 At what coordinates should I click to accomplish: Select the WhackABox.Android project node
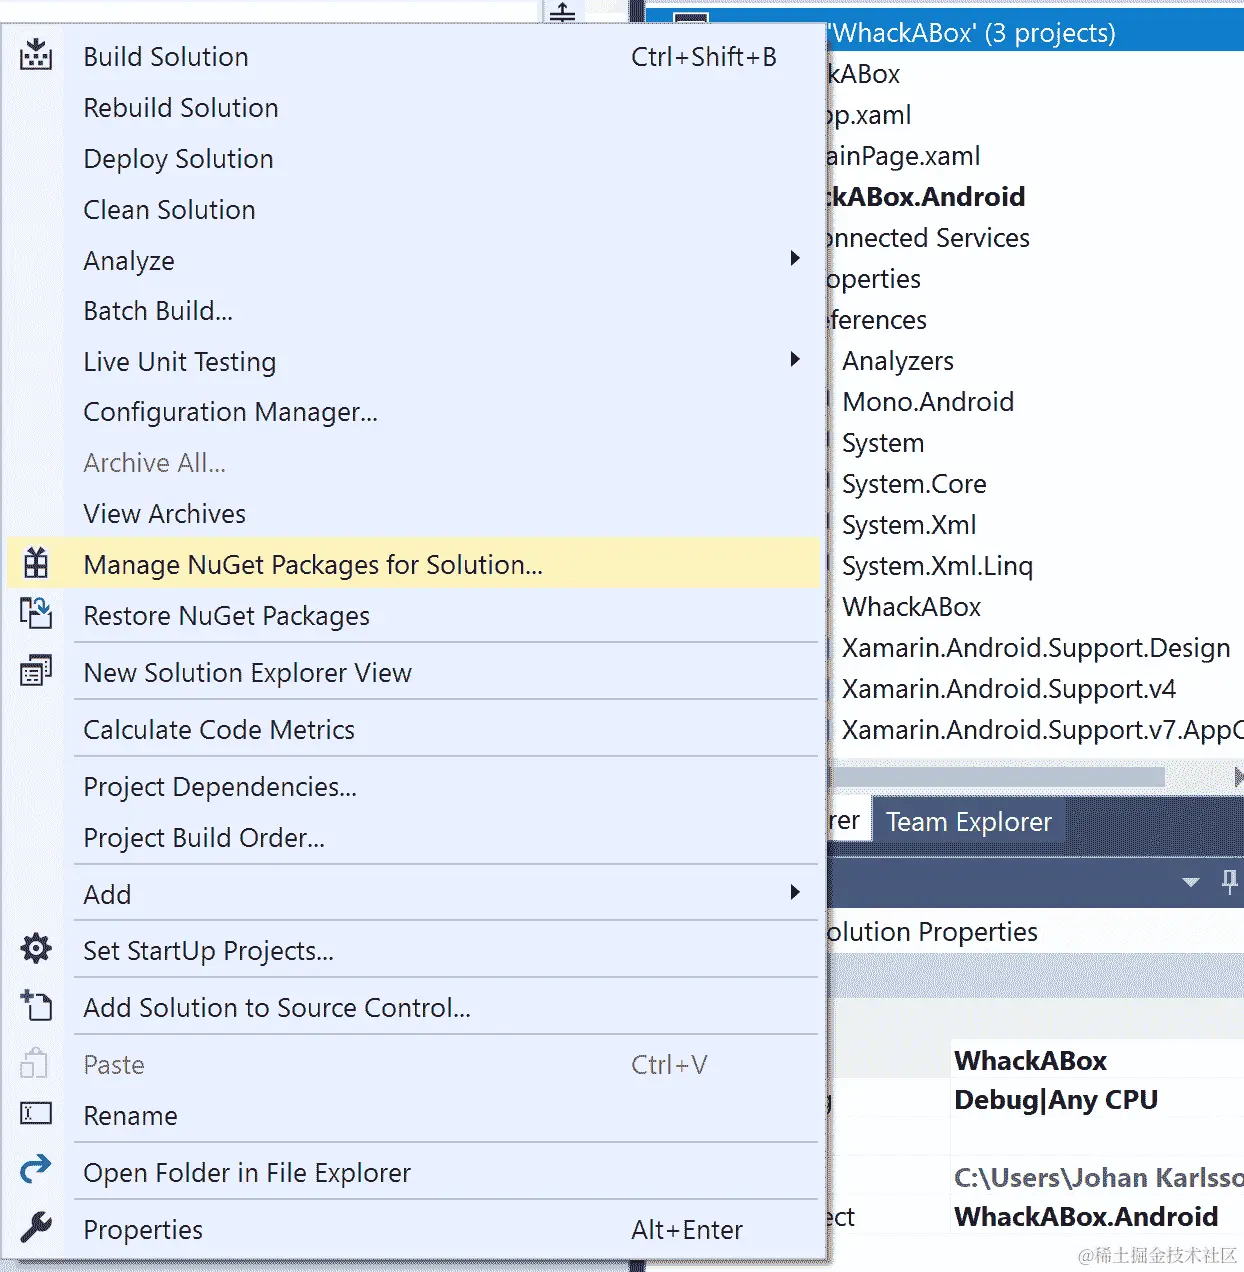(x=926, y=197)
